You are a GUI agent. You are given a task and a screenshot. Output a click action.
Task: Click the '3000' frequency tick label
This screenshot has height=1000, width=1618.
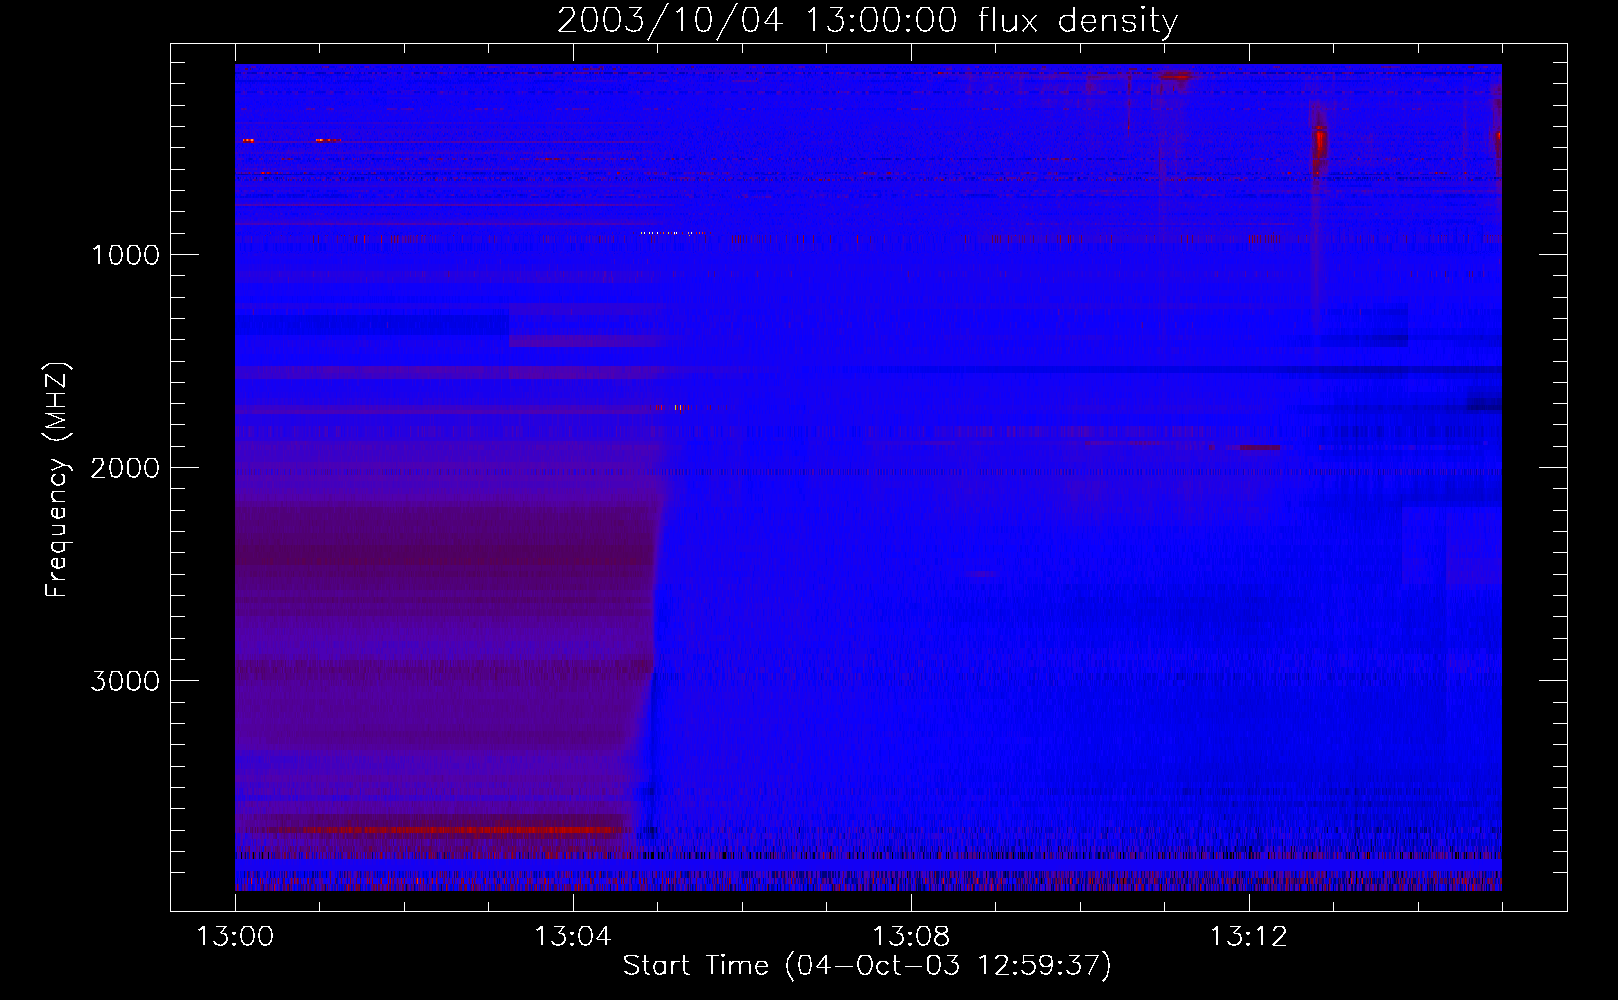[125, 681]
